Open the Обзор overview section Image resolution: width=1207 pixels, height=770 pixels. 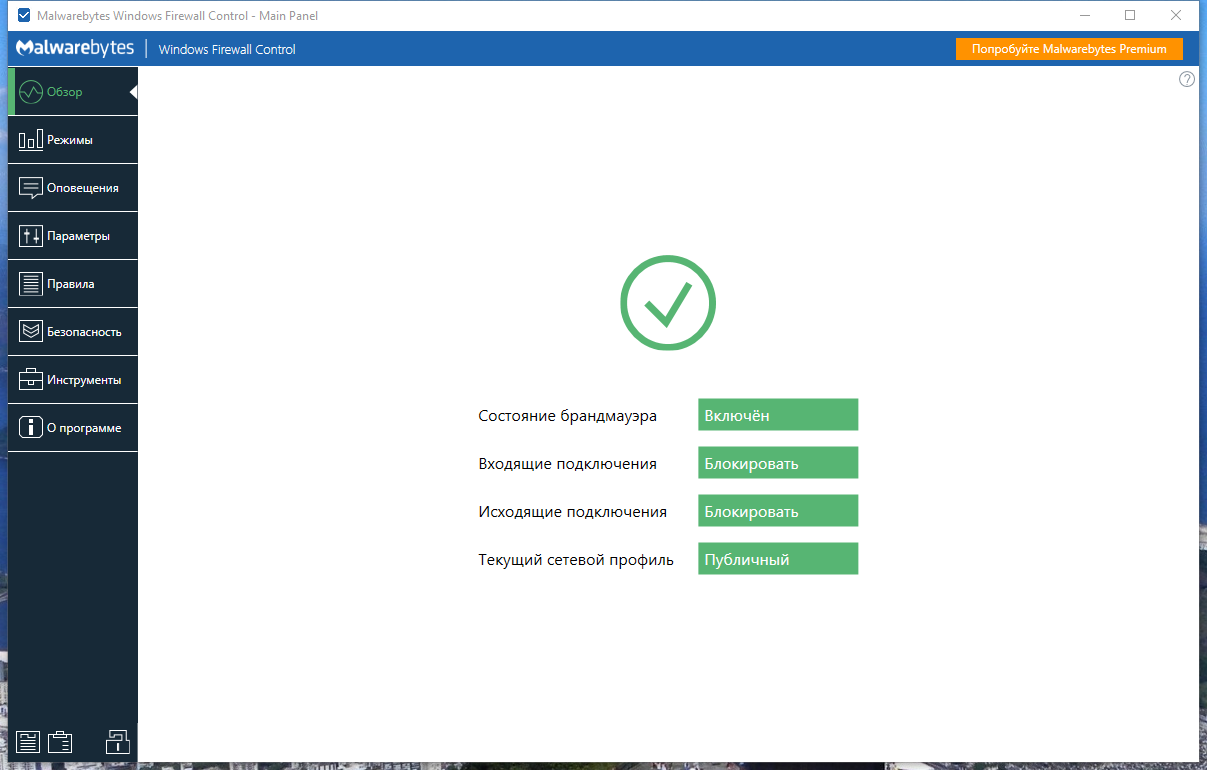click(73, 92)
